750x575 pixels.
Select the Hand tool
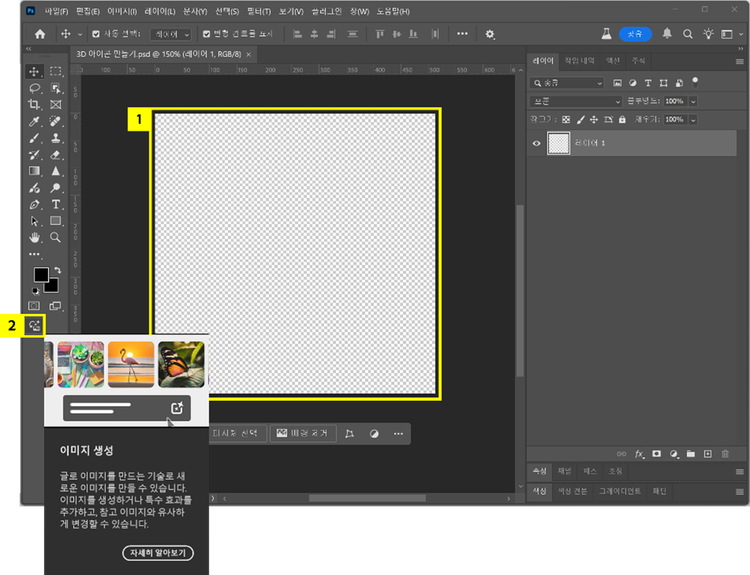click(34, 237)
